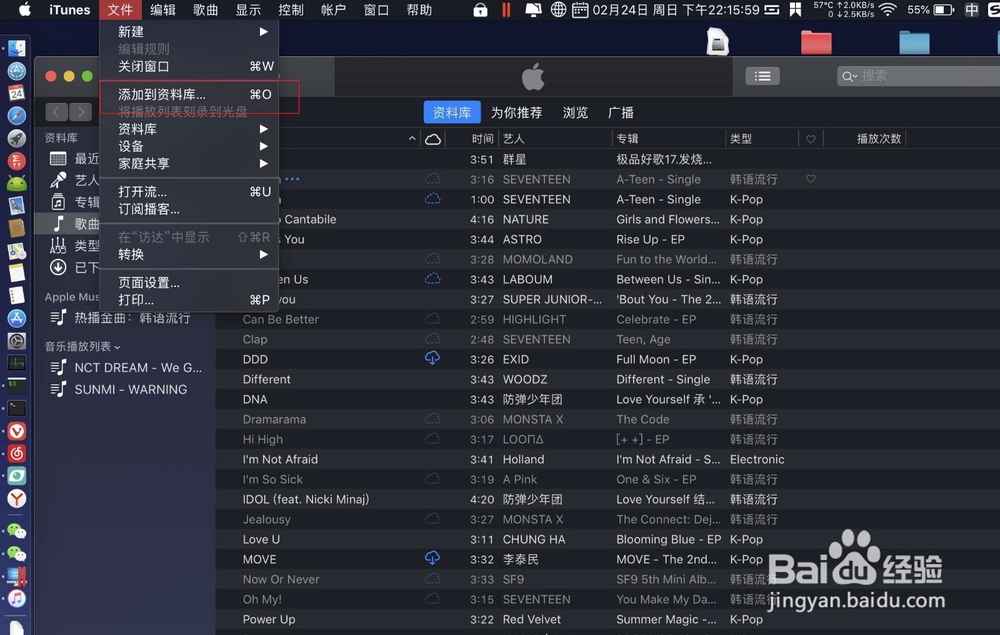This screenshot has width=1000, height=635.
Task: Open Yandex browser from the Dock
Action: point(17,499)
